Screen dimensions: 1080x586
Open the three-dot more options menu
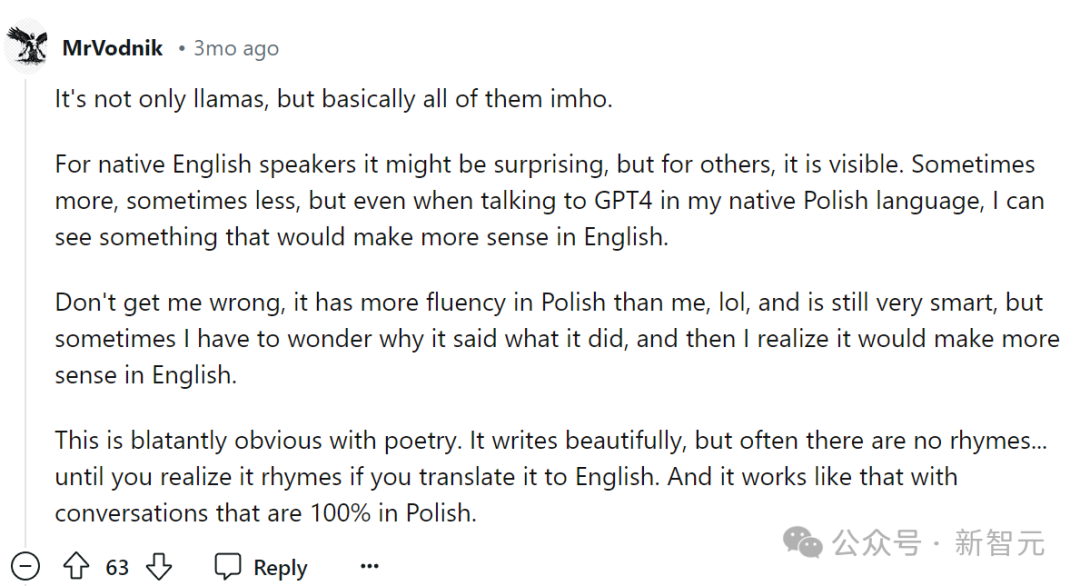click(369, 567)
